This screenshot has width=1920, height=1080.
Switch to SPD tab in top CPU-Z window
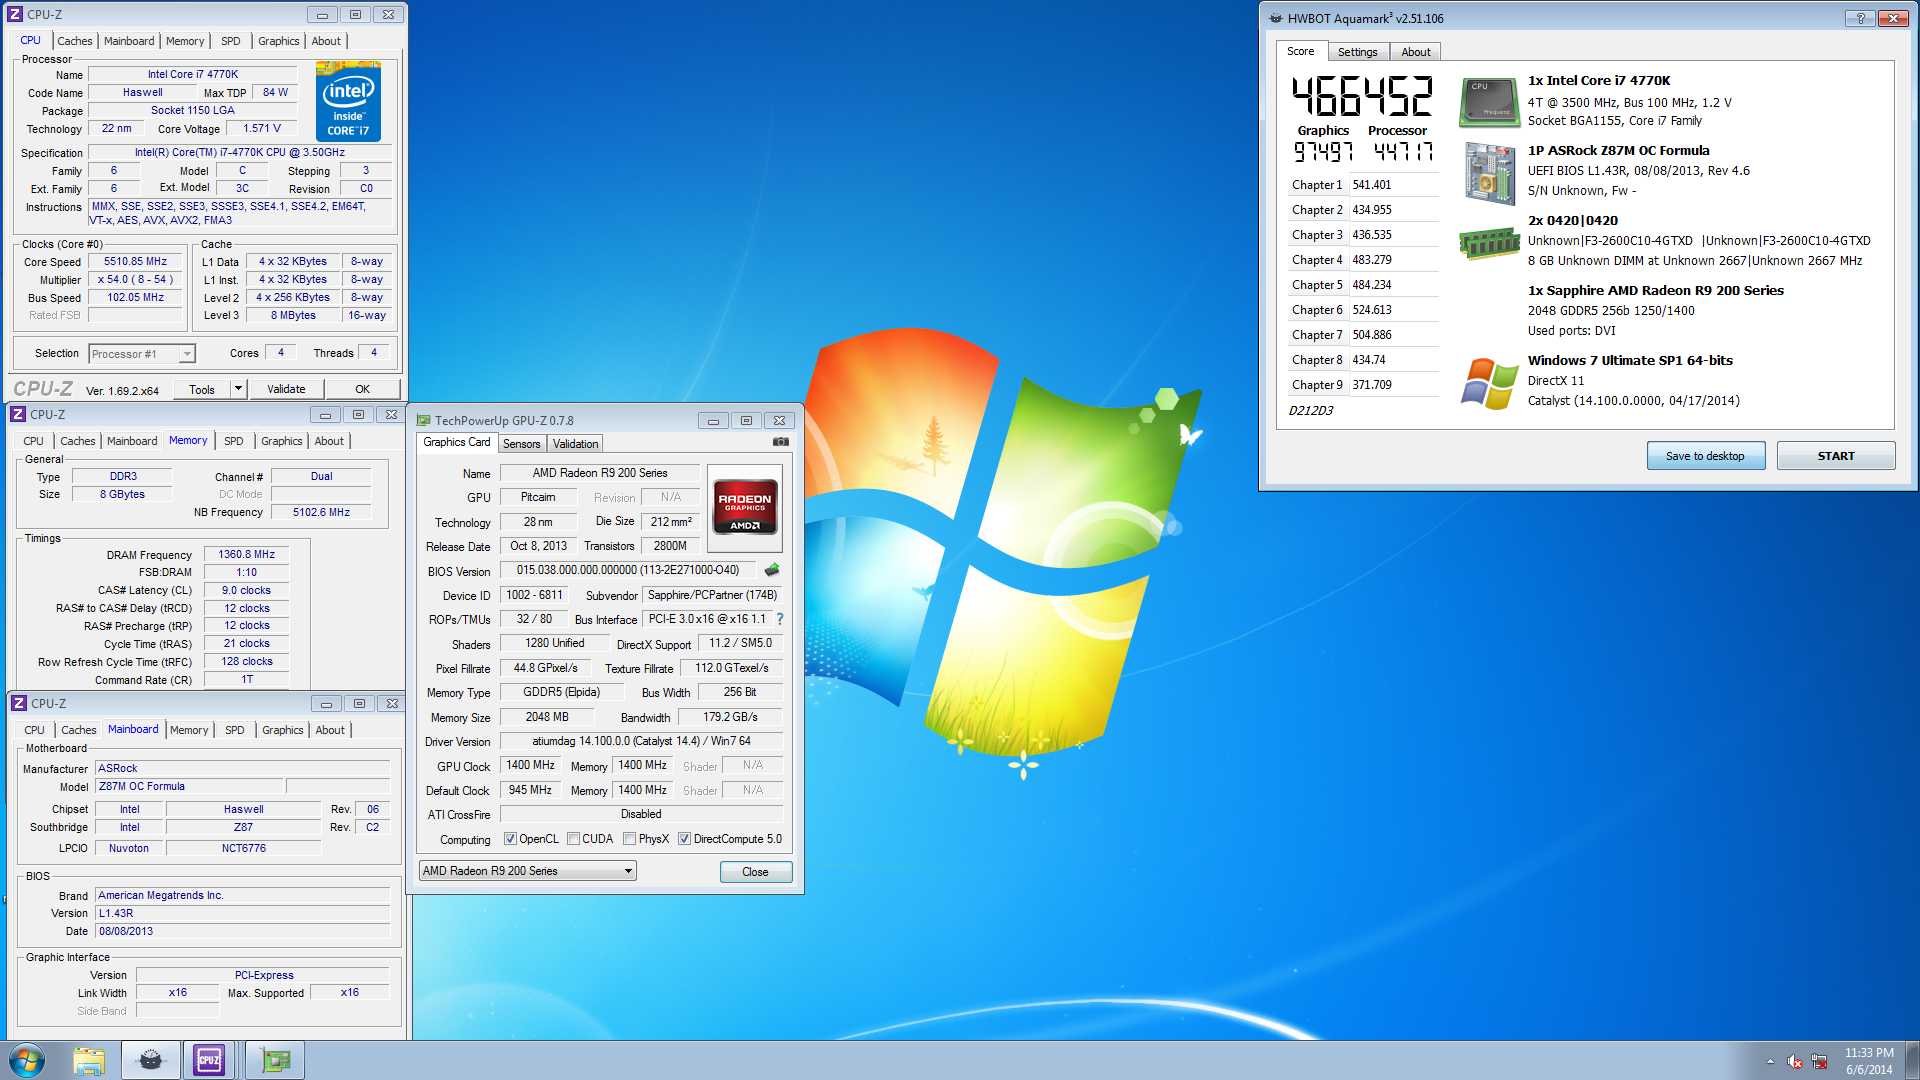coord(231,41)
